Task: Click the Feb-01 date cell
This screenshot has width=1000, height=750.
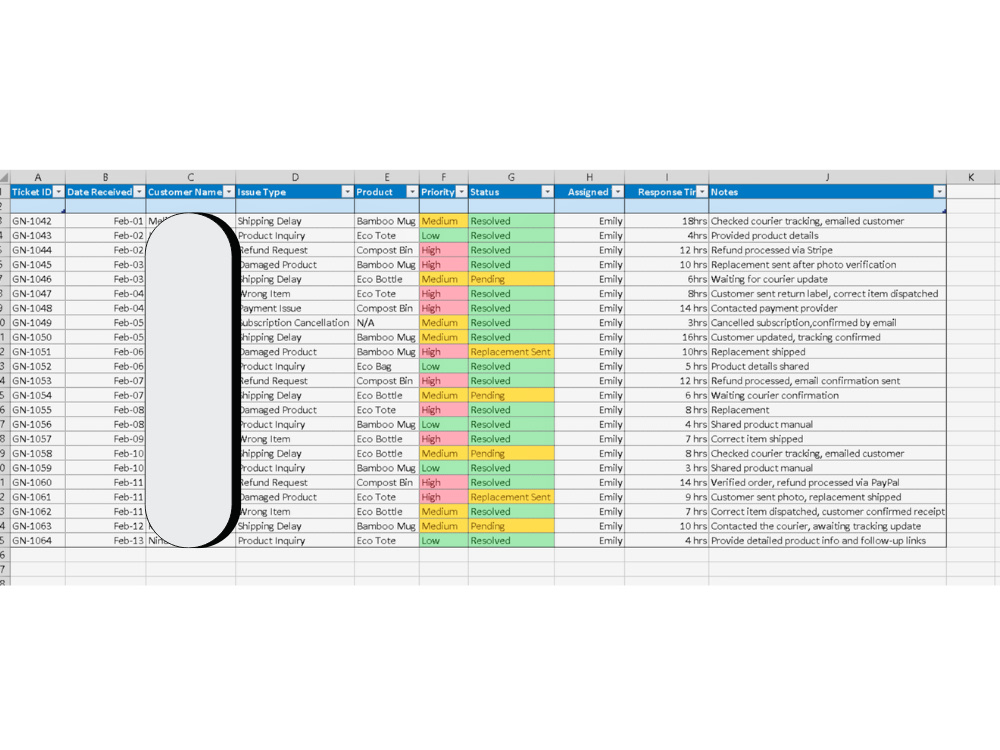Action: coord(105,221)
